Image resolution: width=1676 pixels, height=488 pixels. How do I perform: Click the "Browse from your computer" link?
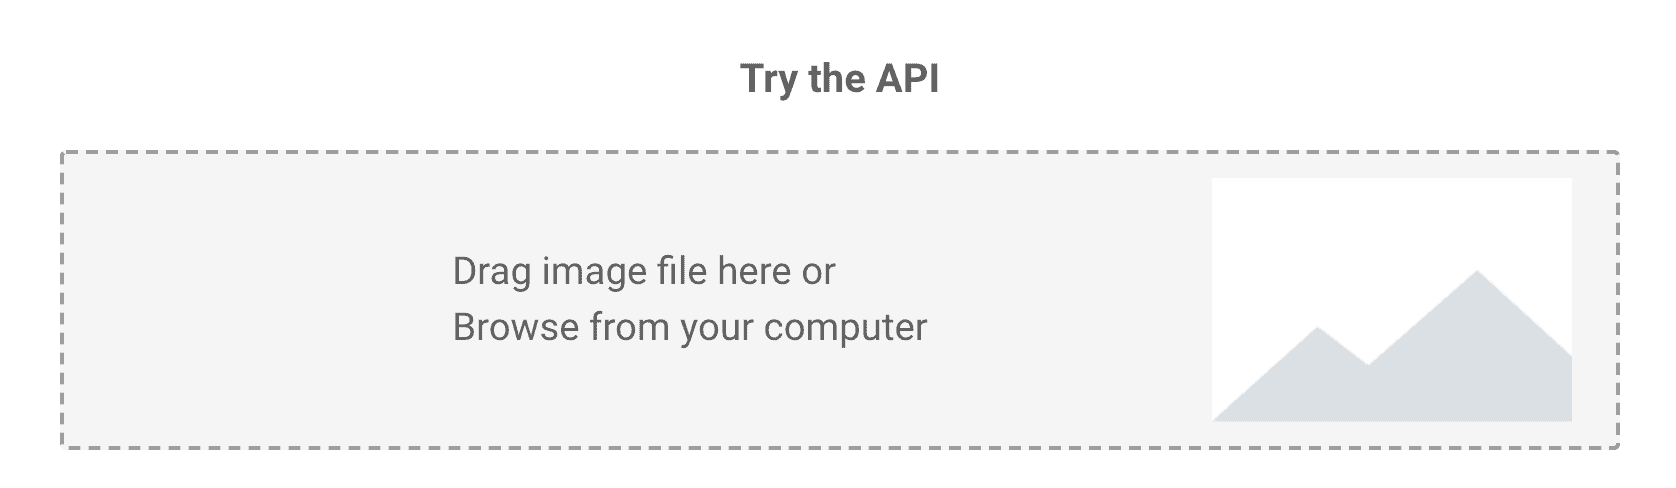tap(689, 327)
